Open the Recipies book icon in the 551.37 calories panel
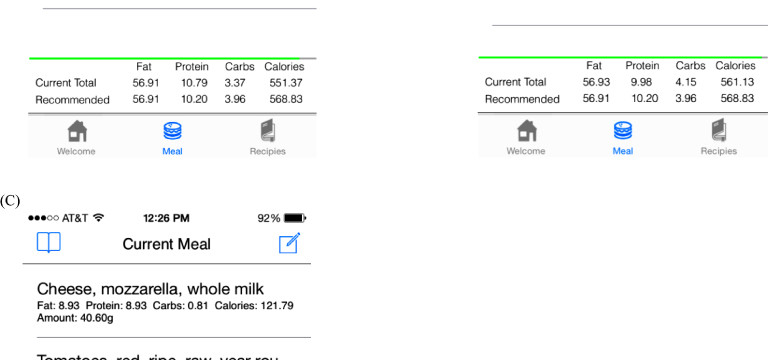The height and width of the screenshot is (360, 769). [x=268, y=131]
